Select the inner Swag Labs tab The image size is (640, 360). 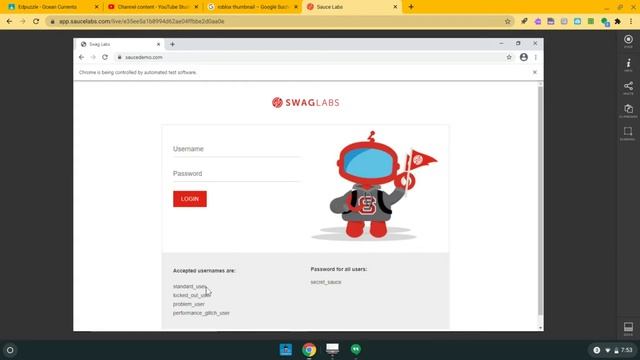pos(120,44)
